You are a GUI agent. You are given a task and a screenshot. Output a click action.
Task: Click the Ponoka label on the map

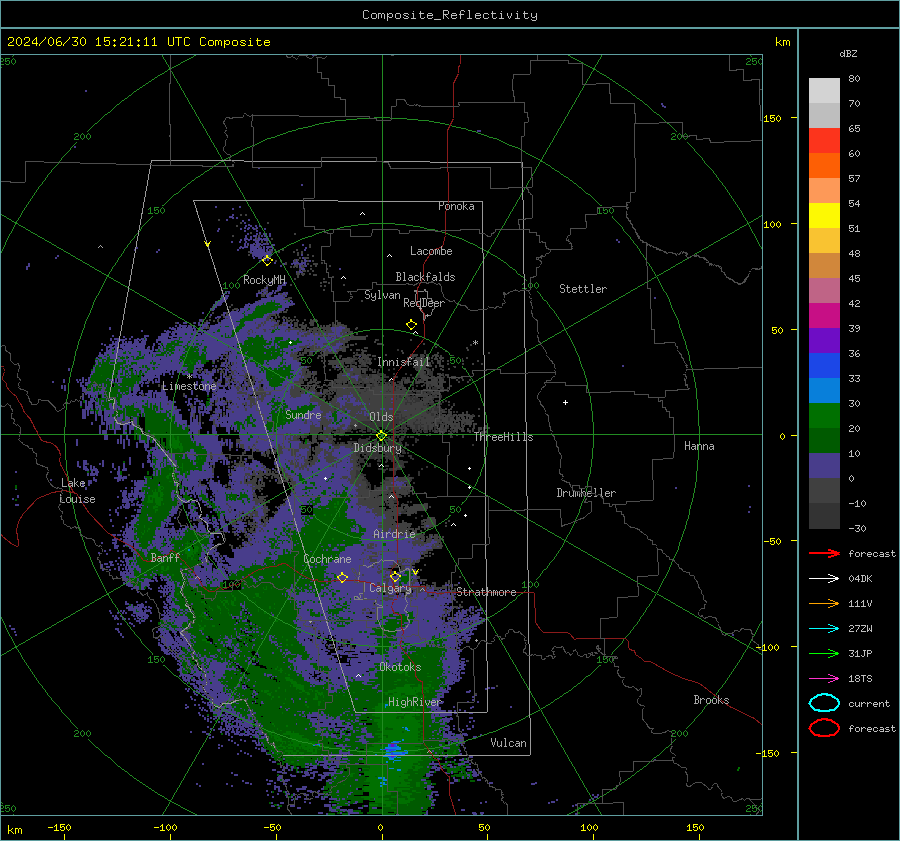[x=456, y=206]
